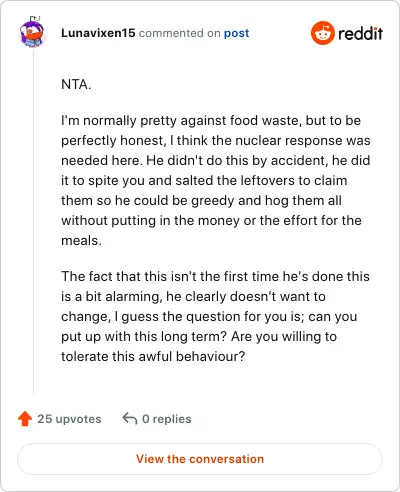
Task: Click the reply arrow icon
Action: (x=130, y=418)
